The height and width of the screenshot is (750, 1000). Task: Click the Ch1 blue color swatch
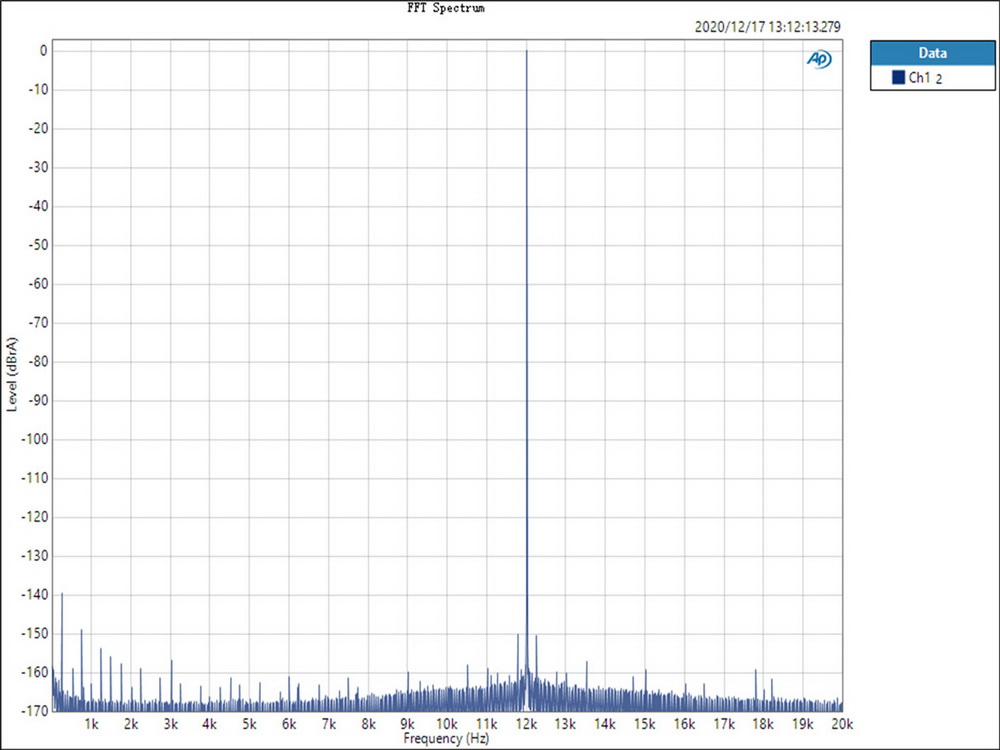(897, 78)
